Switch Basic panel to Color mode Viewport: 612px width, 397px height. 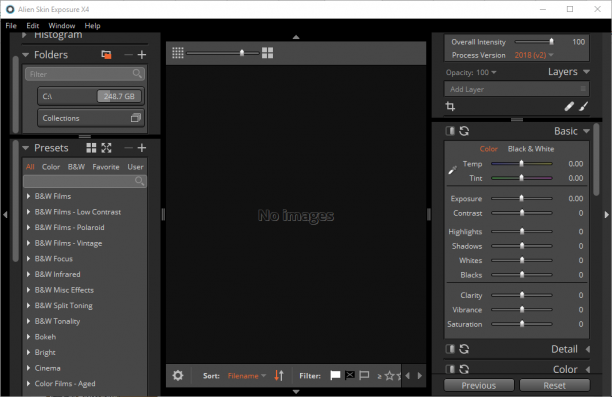[x=488, y=149]
